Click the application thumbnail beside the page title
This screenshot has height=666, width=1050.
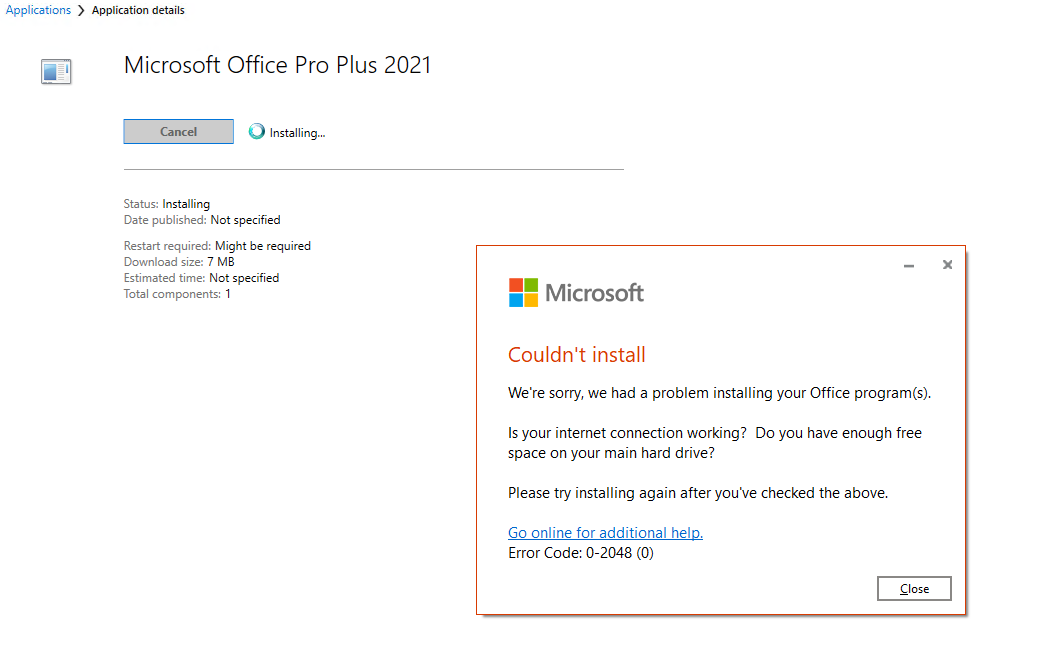pyautogui.click(x=56, y=71)
